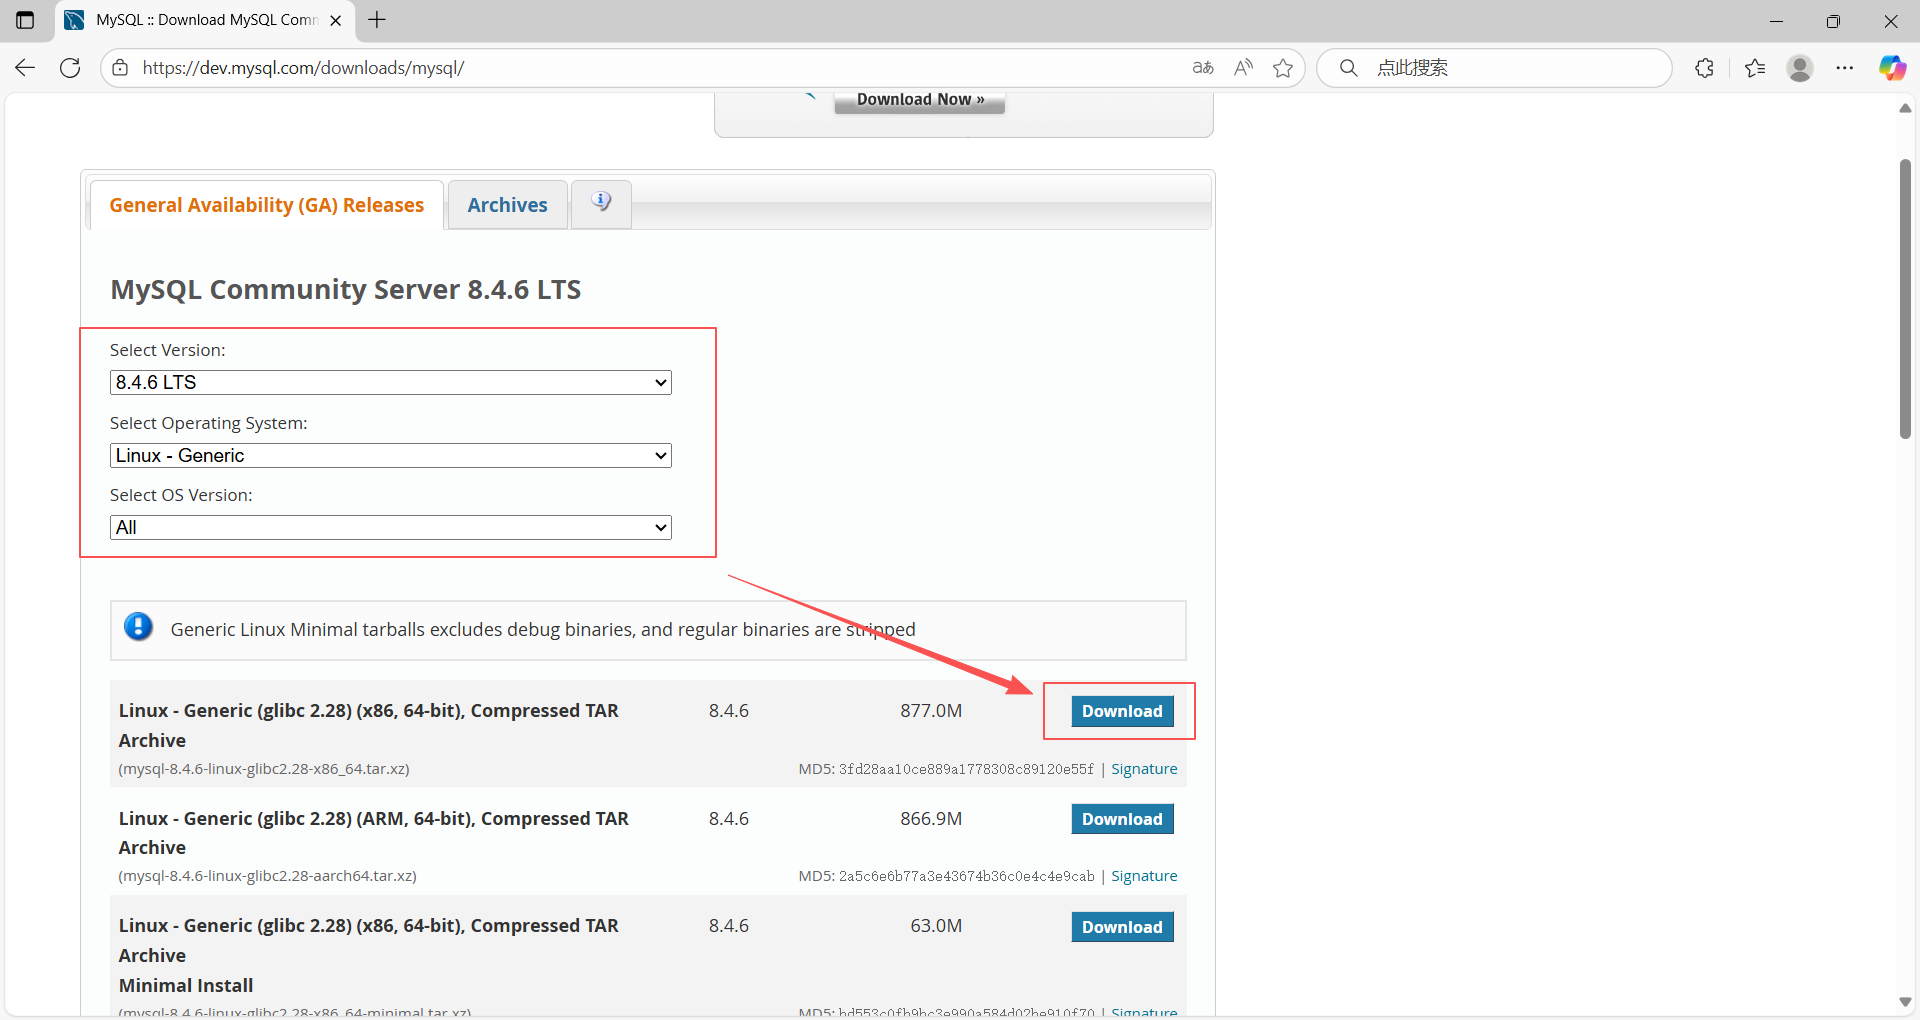Click the MySQL dolphin tab favicon

74,20
